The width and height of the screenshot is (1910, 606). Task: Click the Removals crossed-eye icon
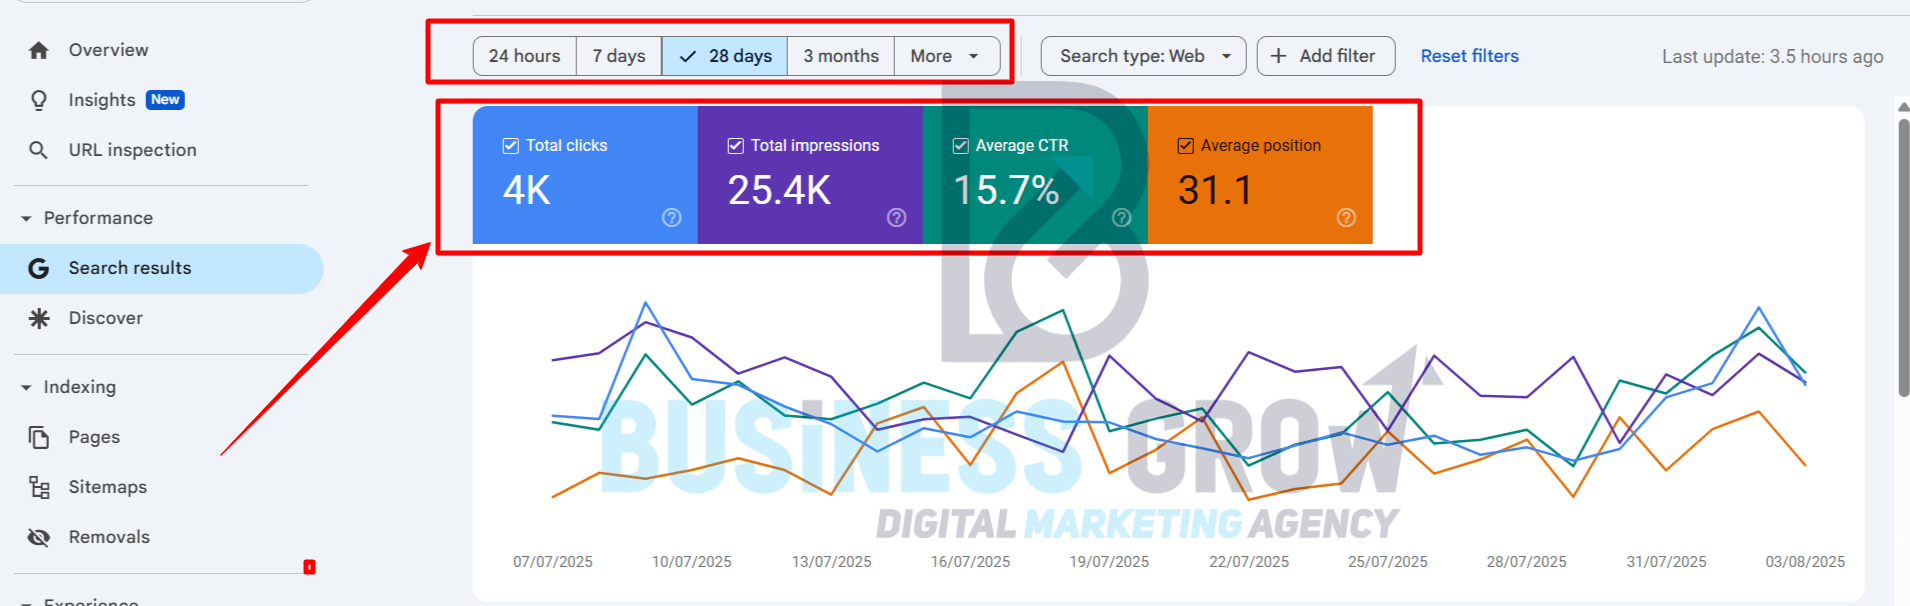tap(39, 537)
